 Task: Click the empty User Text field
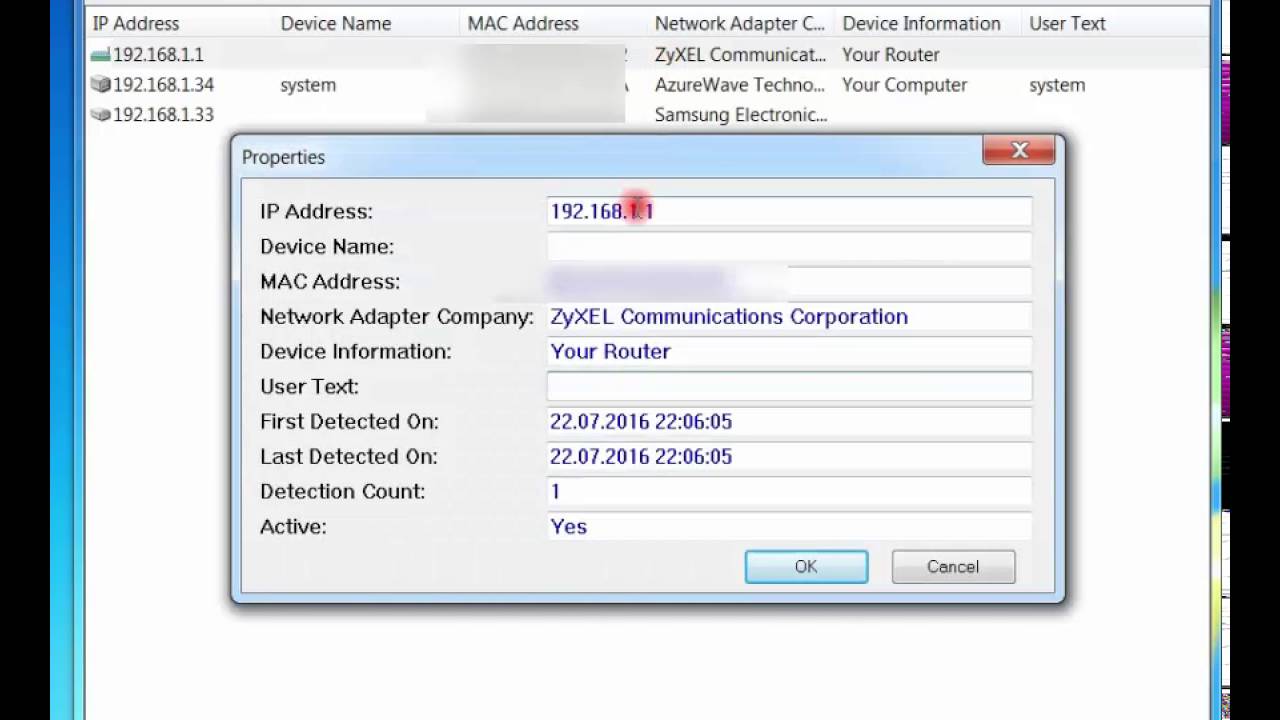tap(789, 386)
